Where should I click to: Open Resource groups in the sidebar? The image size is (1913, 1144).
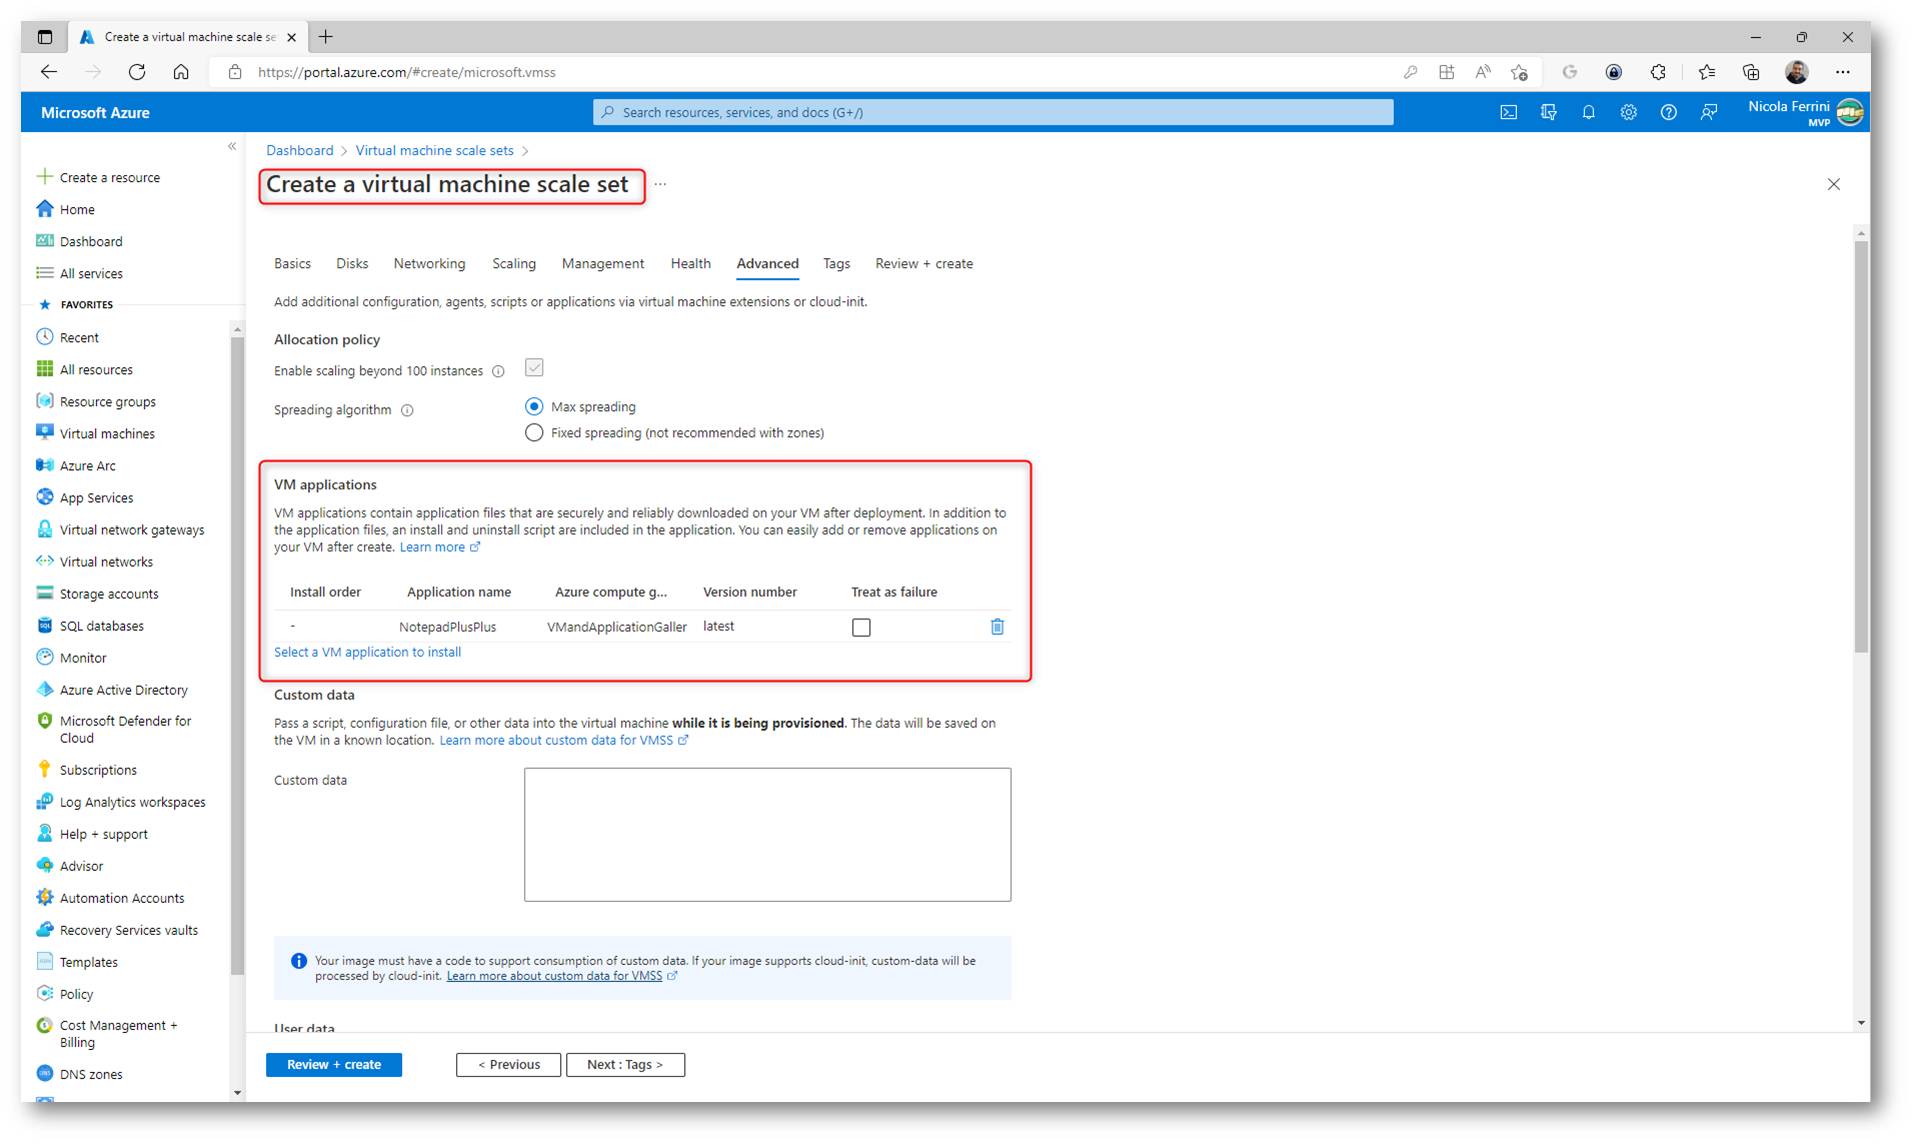107,402
